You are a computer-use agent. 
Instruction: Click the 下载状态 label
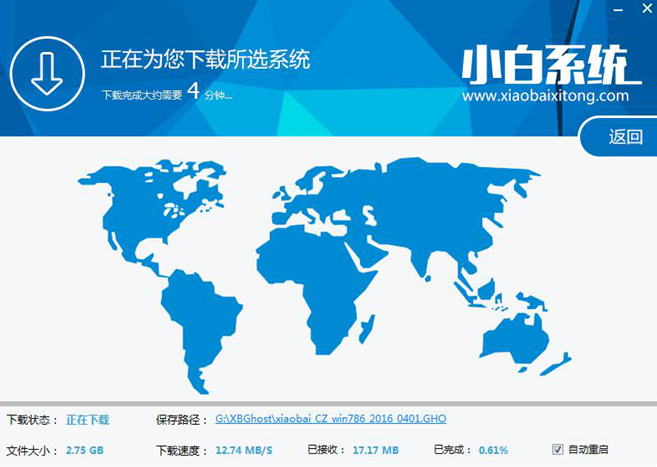(32, 420)
